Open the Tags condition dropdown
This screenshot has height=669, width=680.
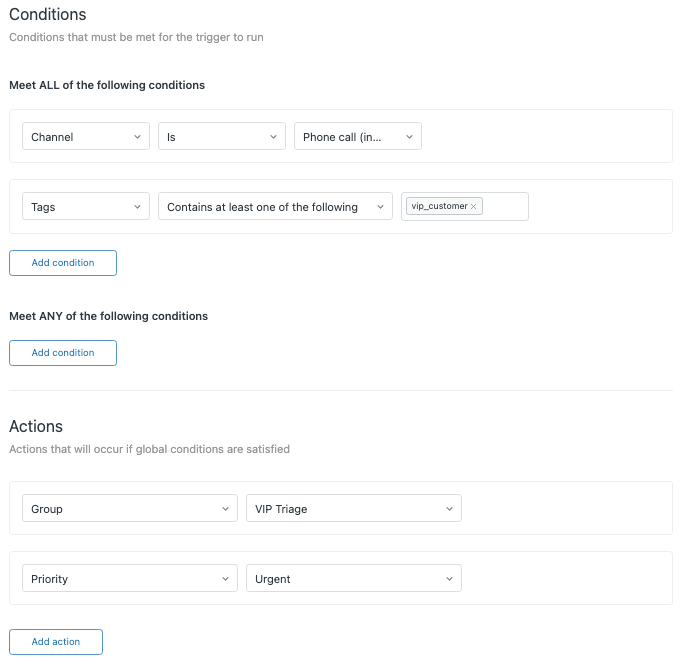point(85,207)
